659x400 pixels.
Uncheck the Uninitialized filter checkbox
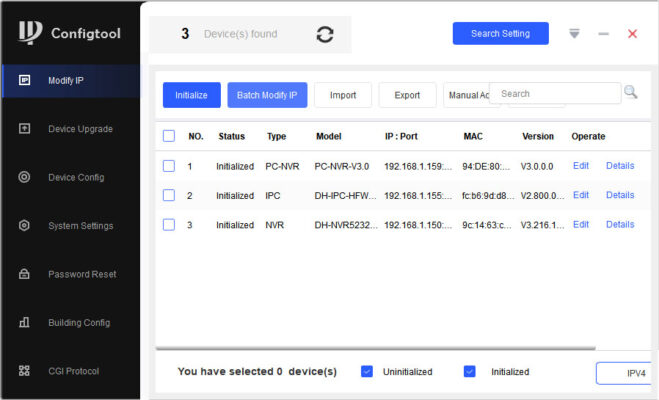click(367, 371)
